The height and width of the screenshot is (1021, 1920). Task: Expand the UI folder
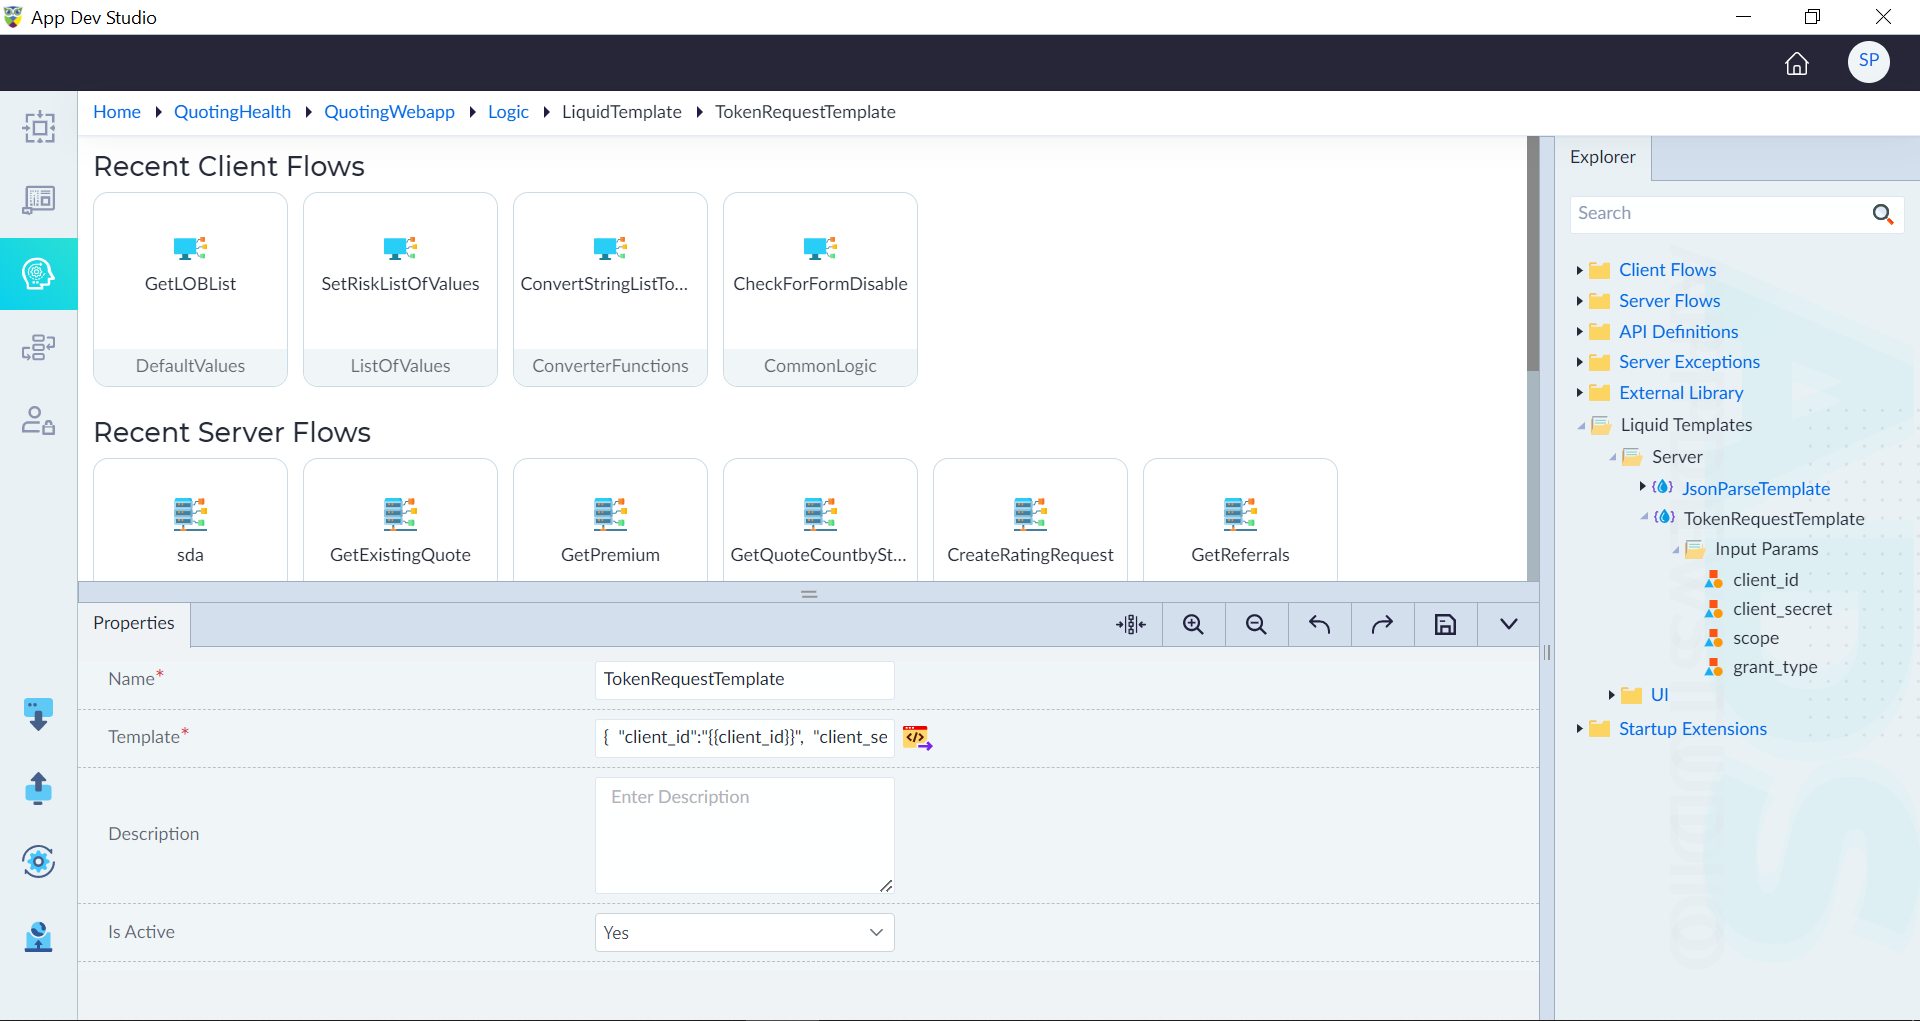pyautogui.click(x=1611, y=695)
